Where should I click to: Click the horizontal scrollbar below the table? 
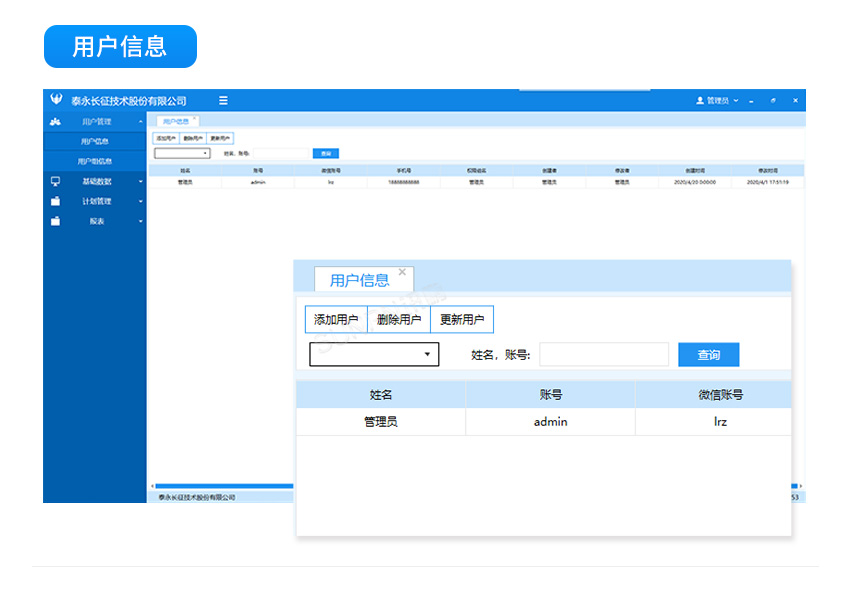(222, 486)
